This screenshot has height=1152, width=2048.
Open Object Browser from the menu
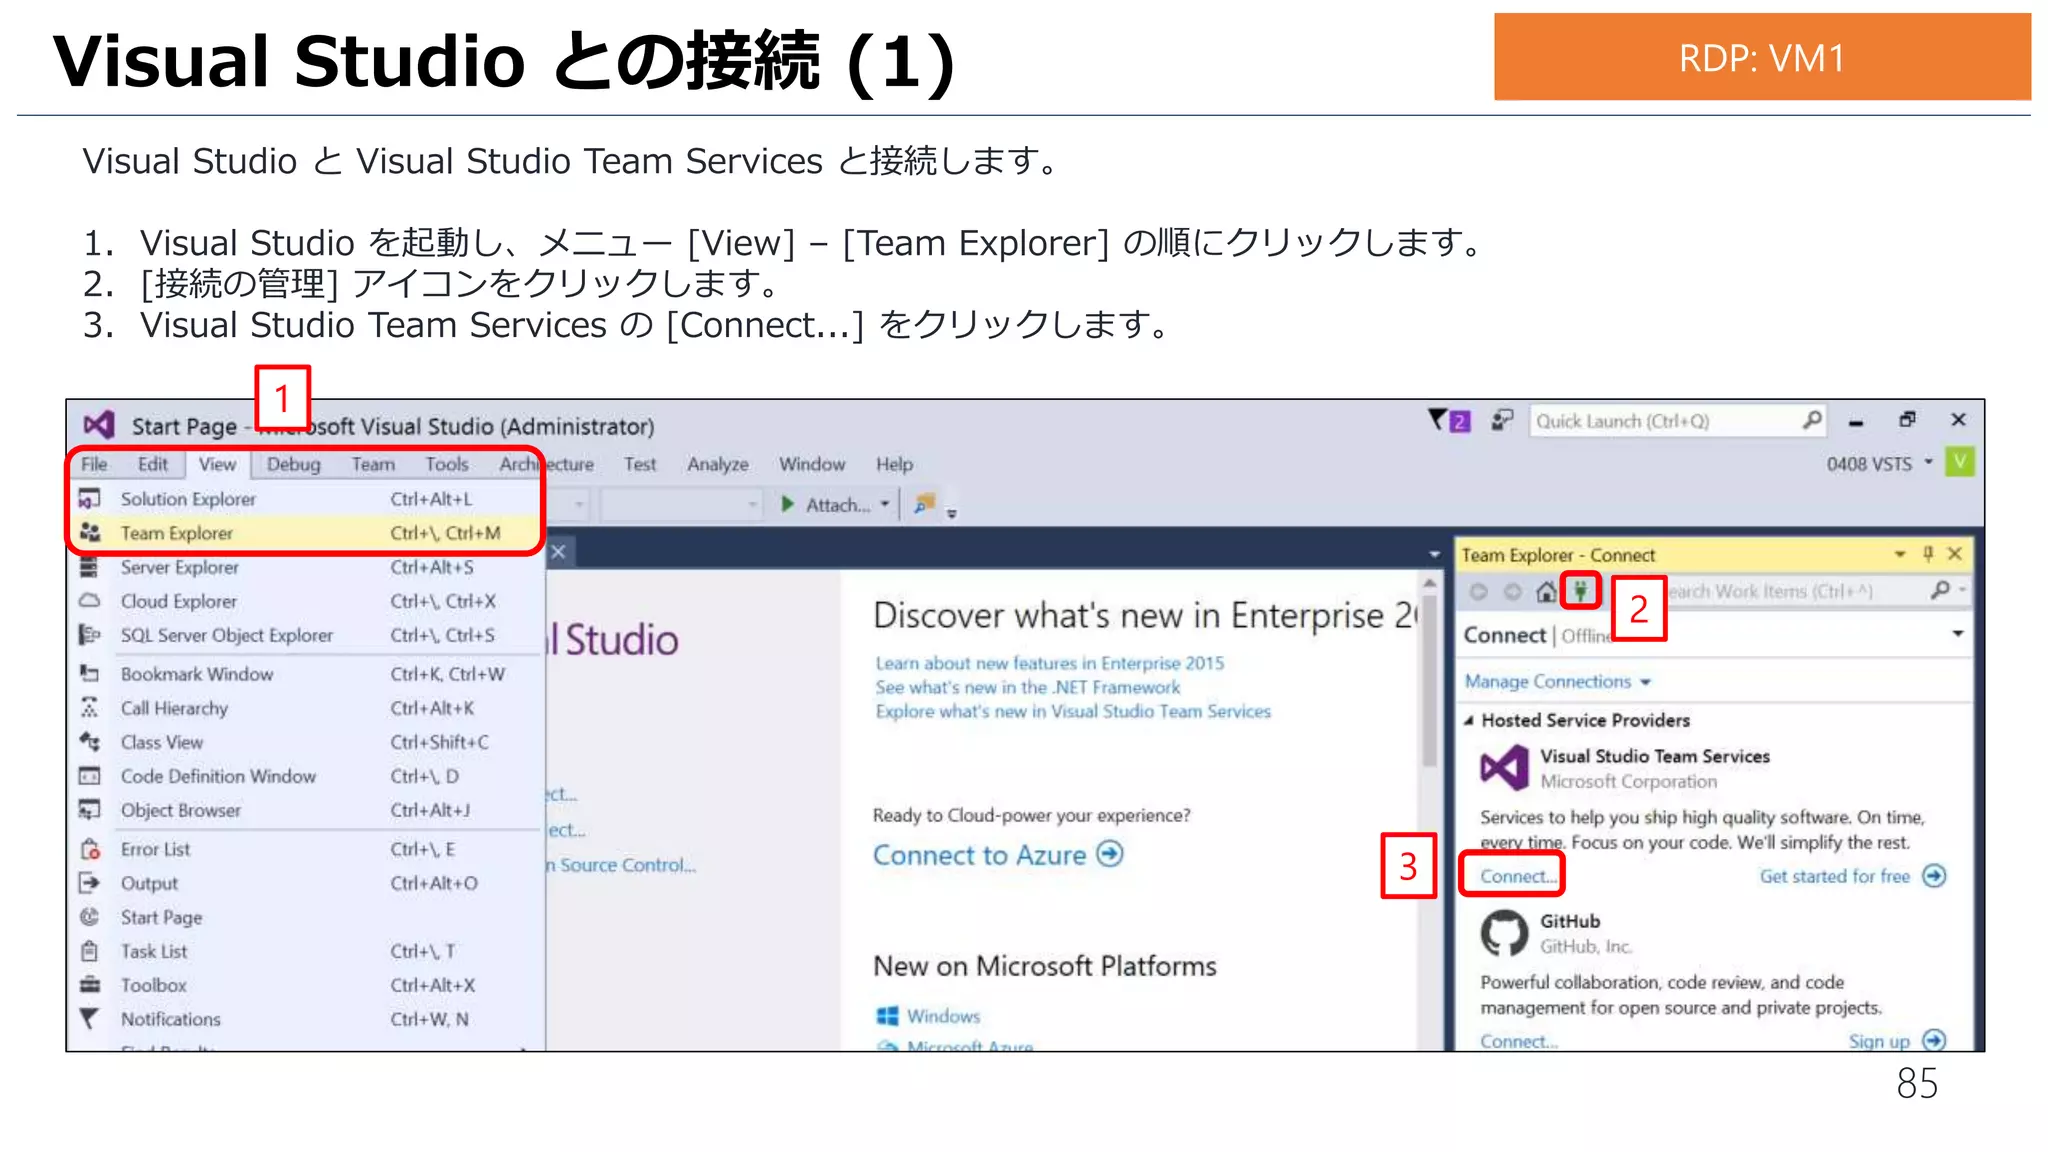[306, 810]
